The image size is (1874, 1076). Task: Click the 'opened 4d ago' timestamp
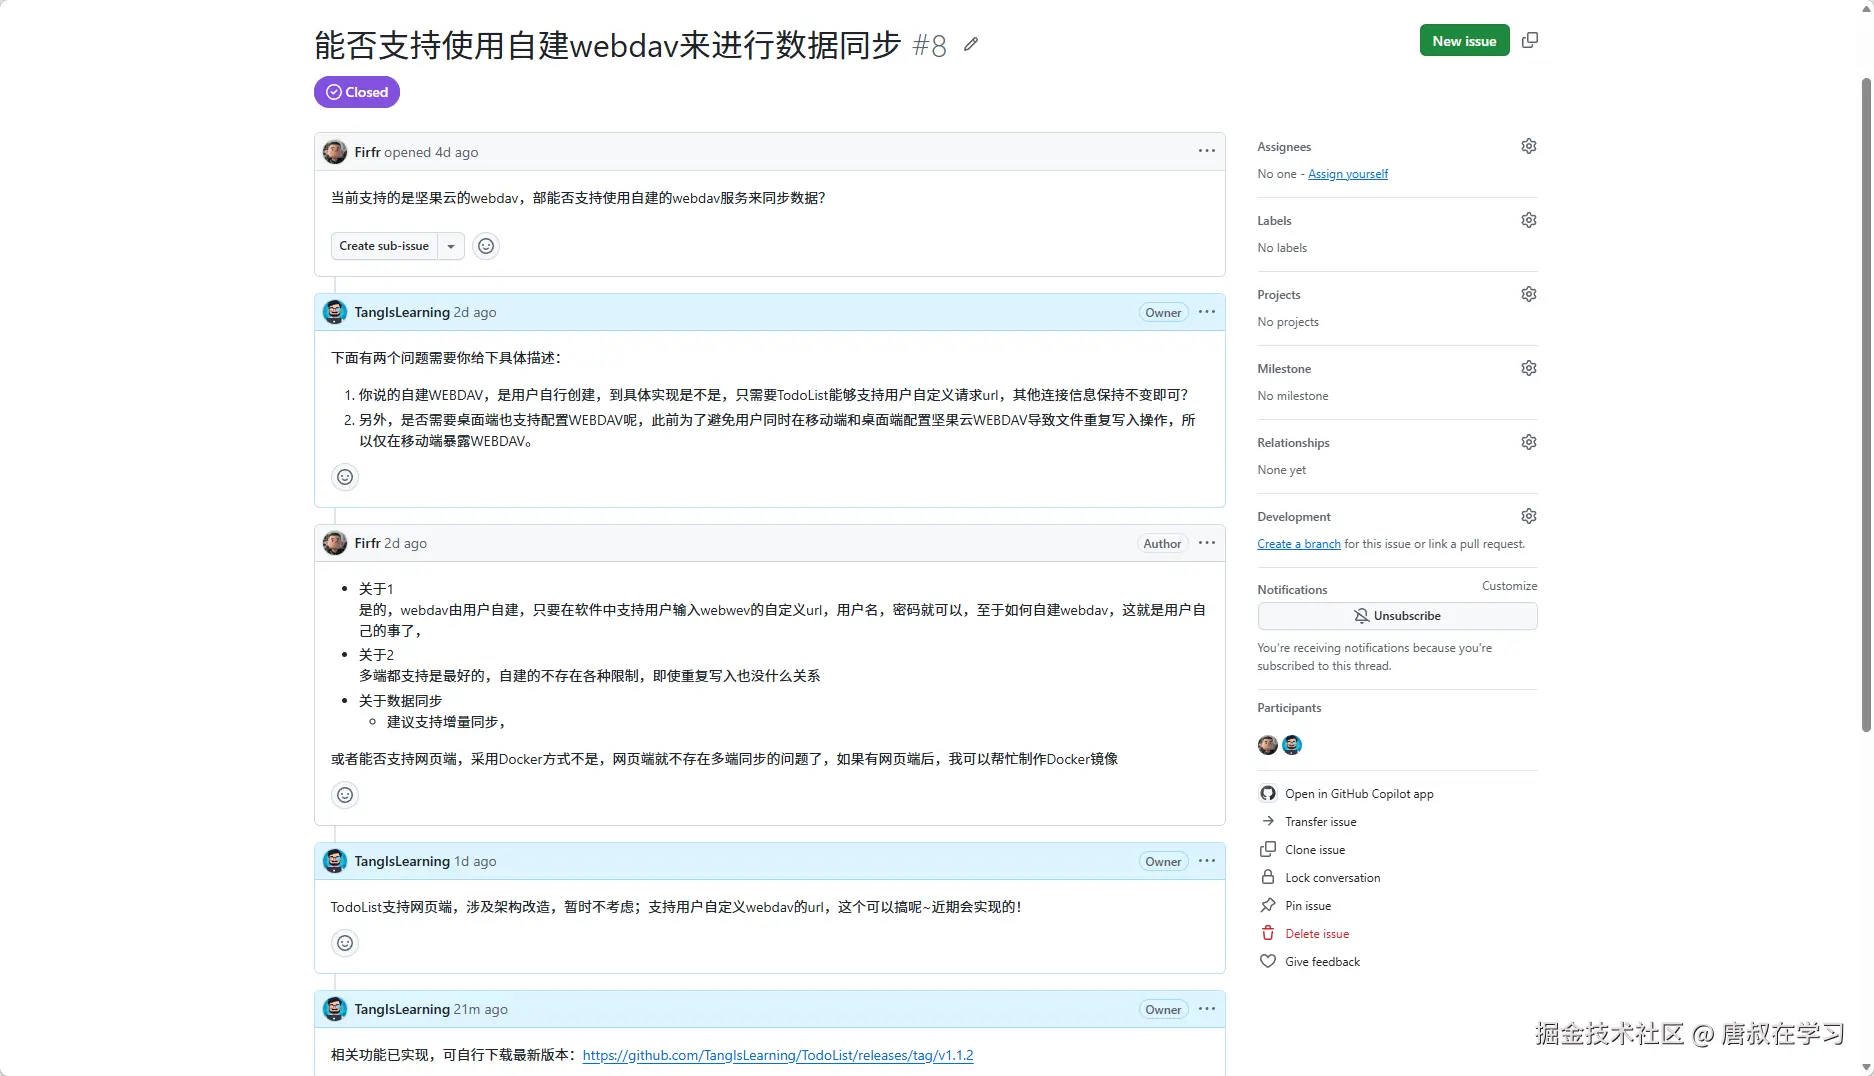pos(431,152)
